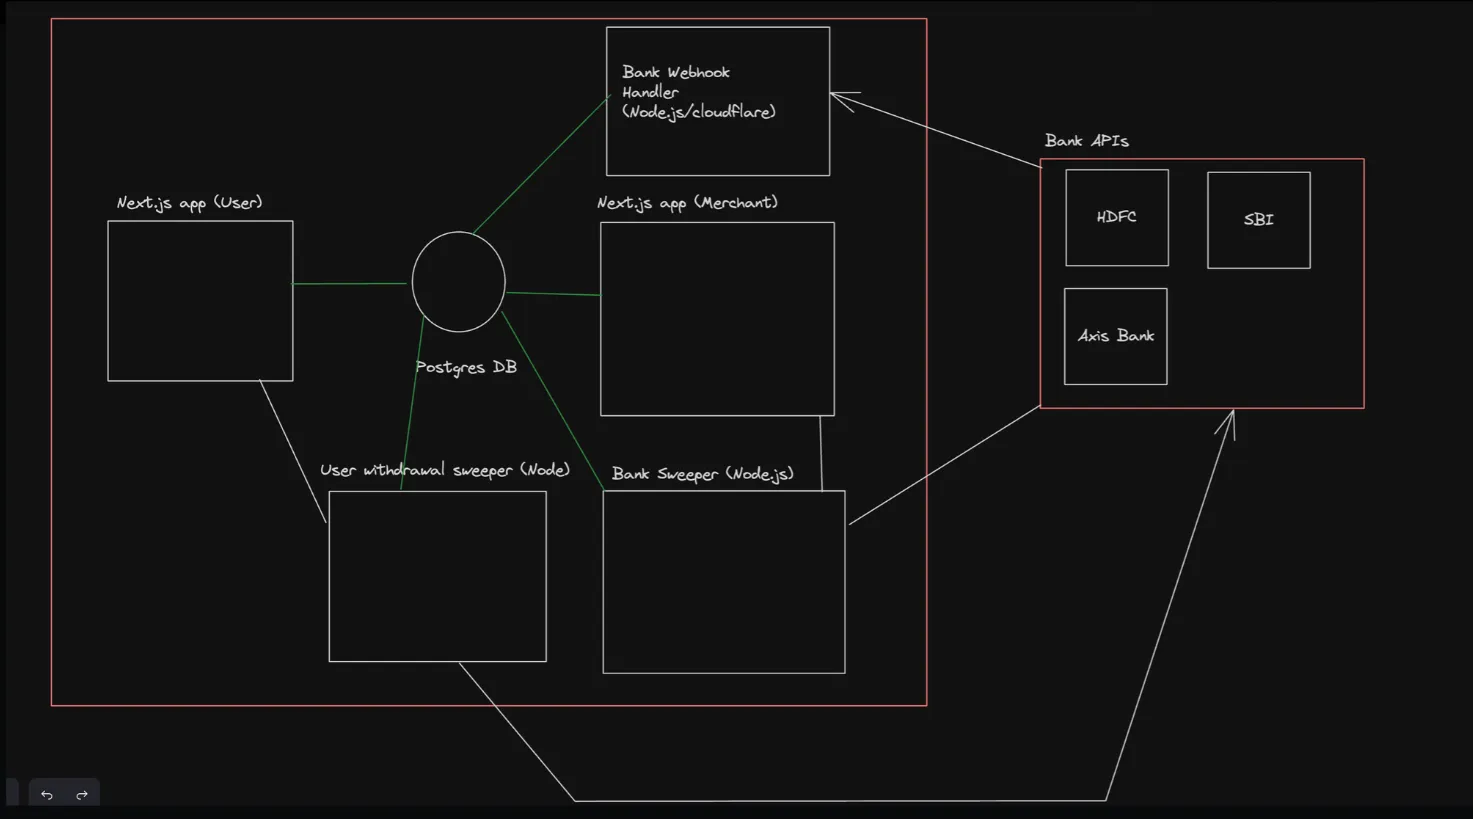
Task: Select the SBI bank box
Action: [1258, 220]
